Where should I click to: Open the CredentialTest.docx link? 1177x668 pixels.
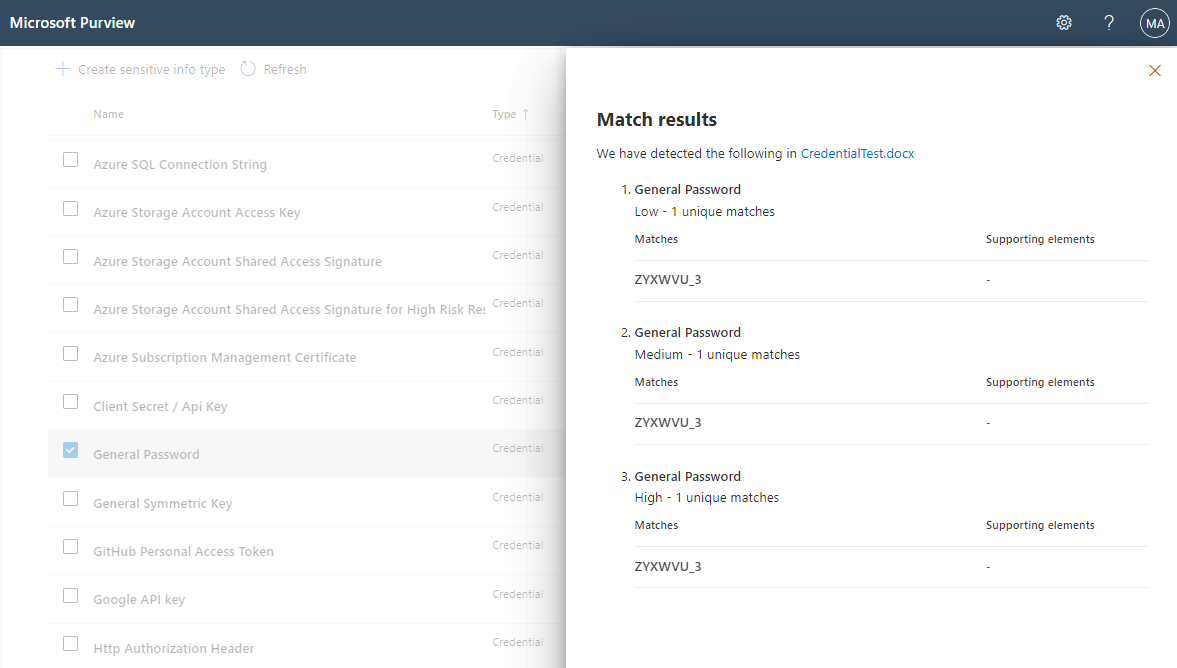coord(857,153)
